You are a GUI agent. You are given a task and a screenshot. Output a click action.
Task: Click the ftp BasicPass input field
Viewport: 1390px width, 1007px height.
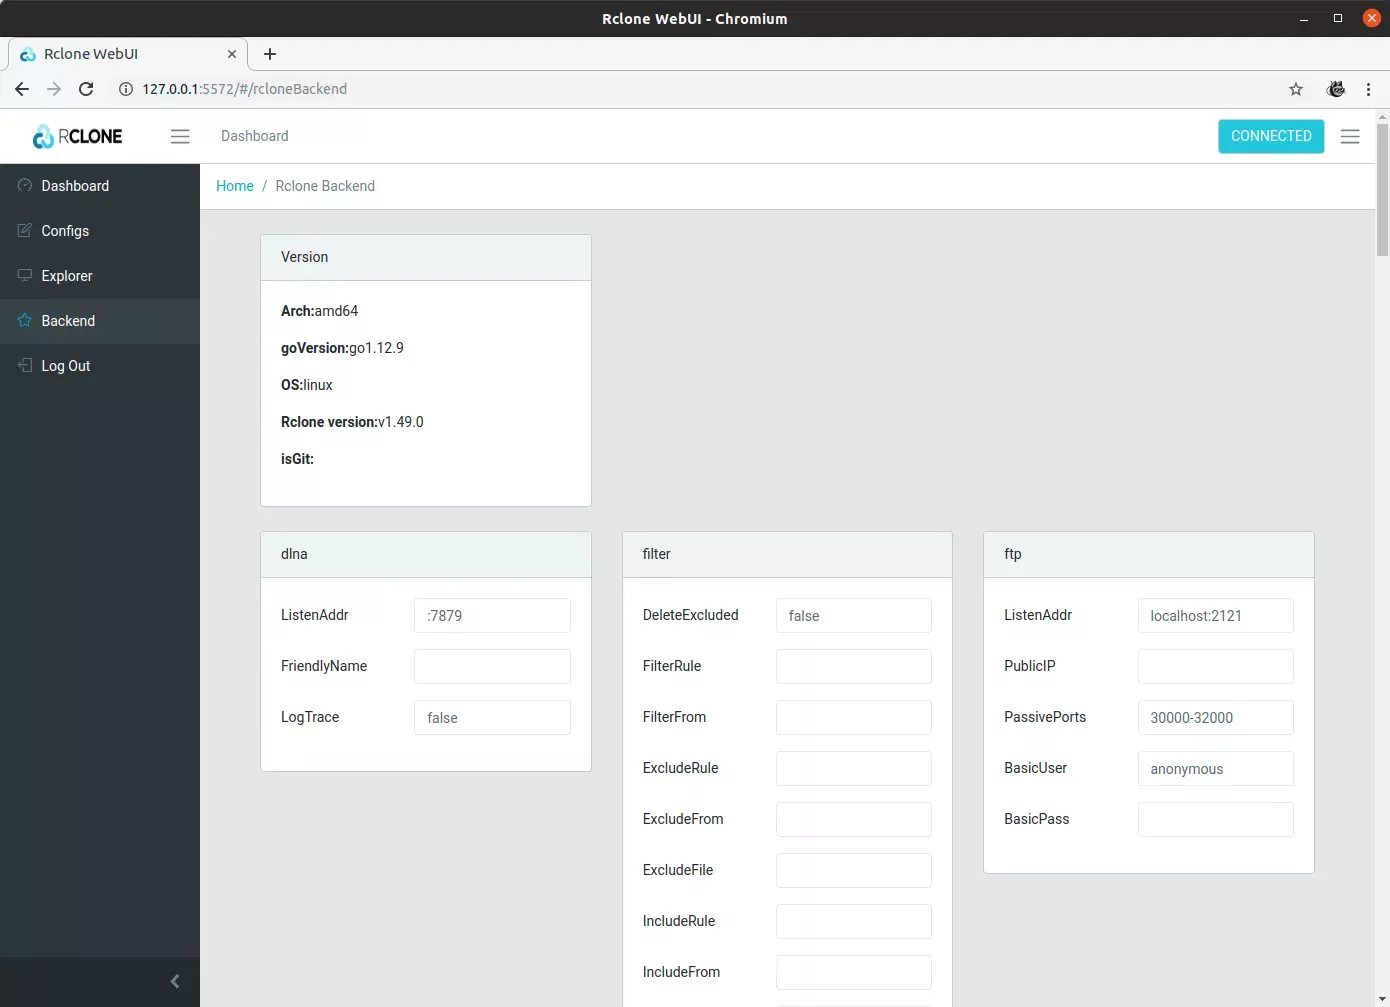pos(1215,819)
